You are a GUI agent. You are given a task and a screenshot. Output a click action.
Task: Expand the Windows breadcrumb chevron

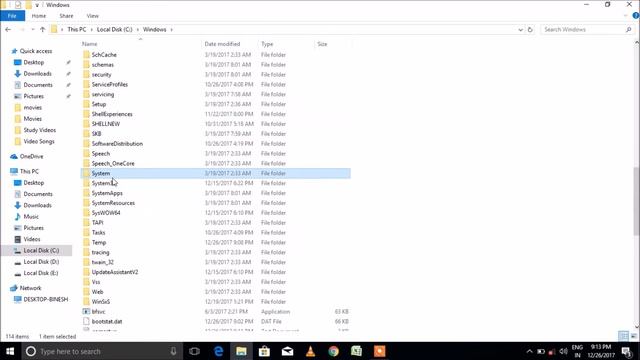[171, 30]
